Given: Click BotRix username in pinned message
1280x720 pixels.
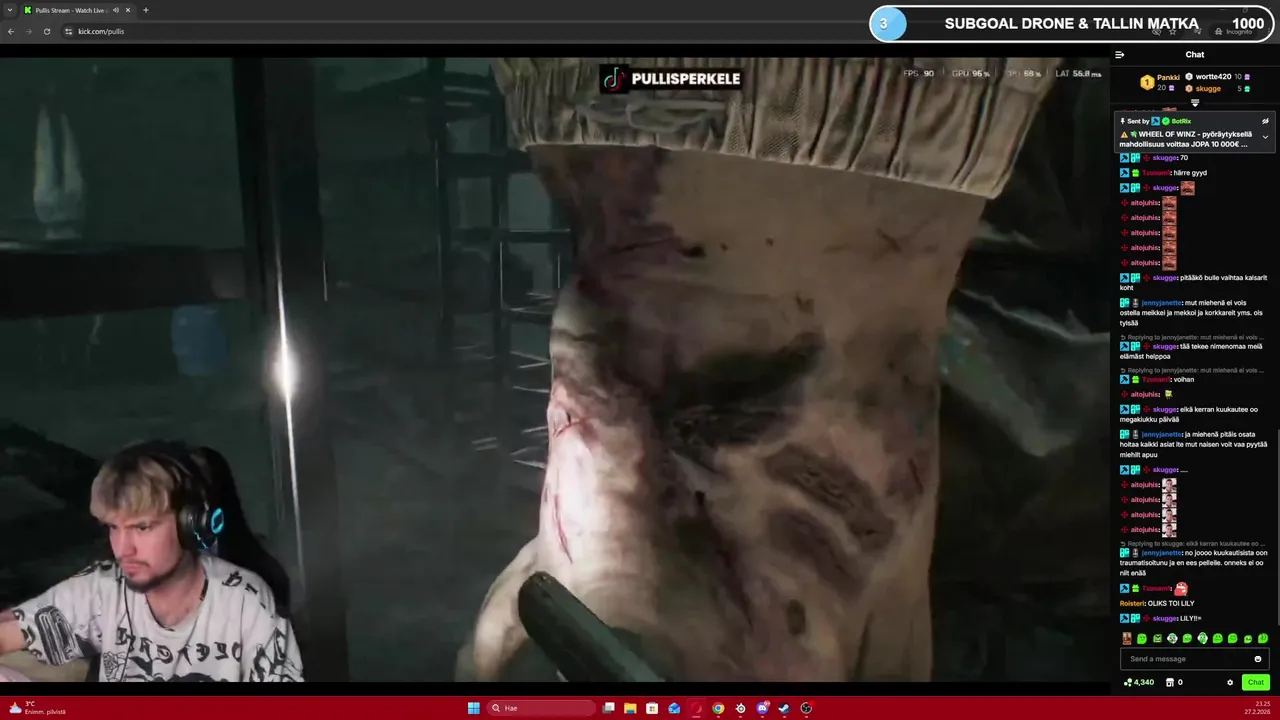Looking at the screenshot, I should coord(1181,121).
